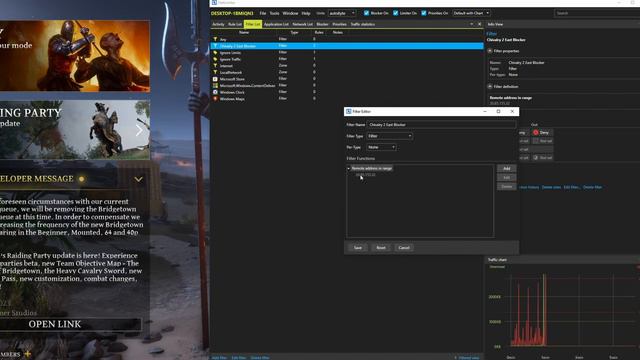
Task: Collapse the Remote address in range node
Action: [349, 168]
